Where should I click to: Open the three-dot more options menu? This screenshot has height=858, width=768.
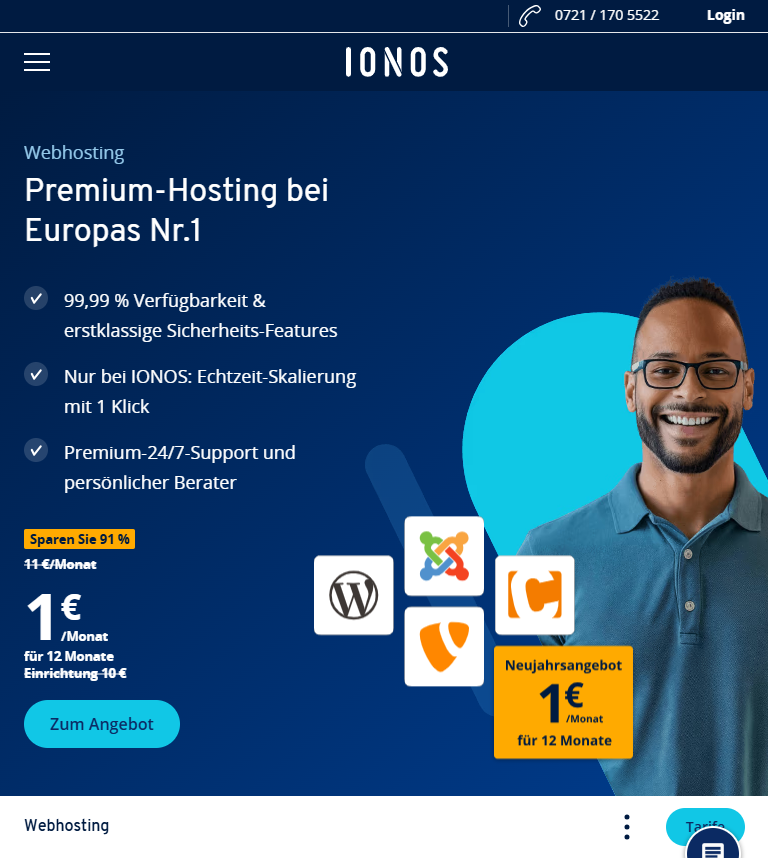[x=627, y=827]
